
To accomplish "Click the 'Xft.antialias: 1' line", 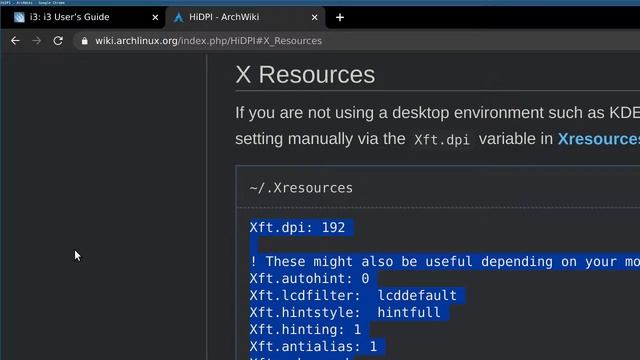I will point(313,347).
